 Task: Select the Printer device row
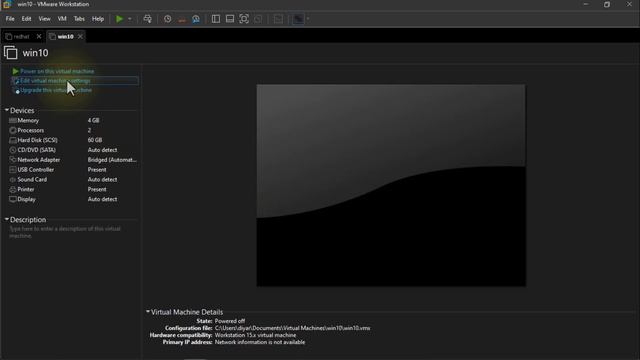73,189
